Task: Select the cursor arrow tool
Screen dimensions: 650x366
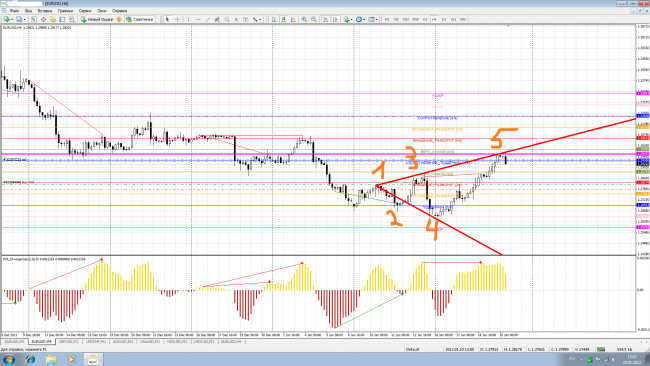Action: click(167, 19)
